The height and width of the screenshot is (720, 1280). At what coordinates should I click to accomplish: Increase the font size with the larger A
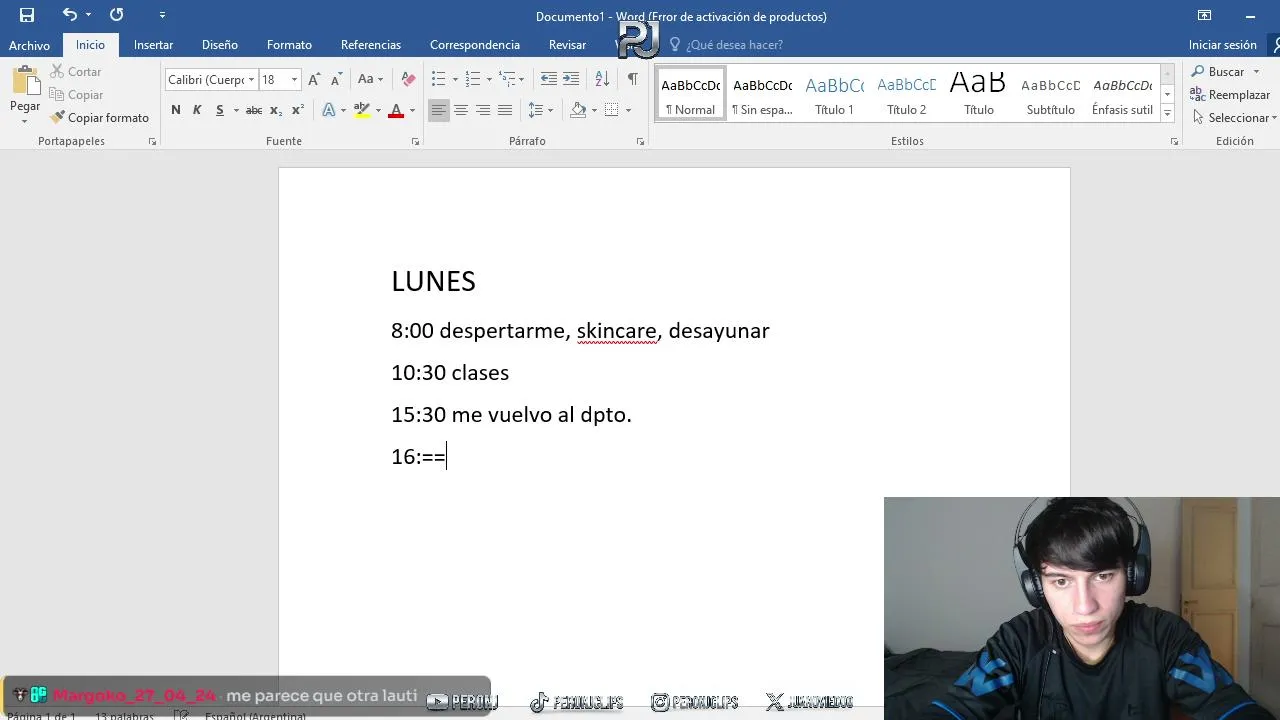point(314,80)
